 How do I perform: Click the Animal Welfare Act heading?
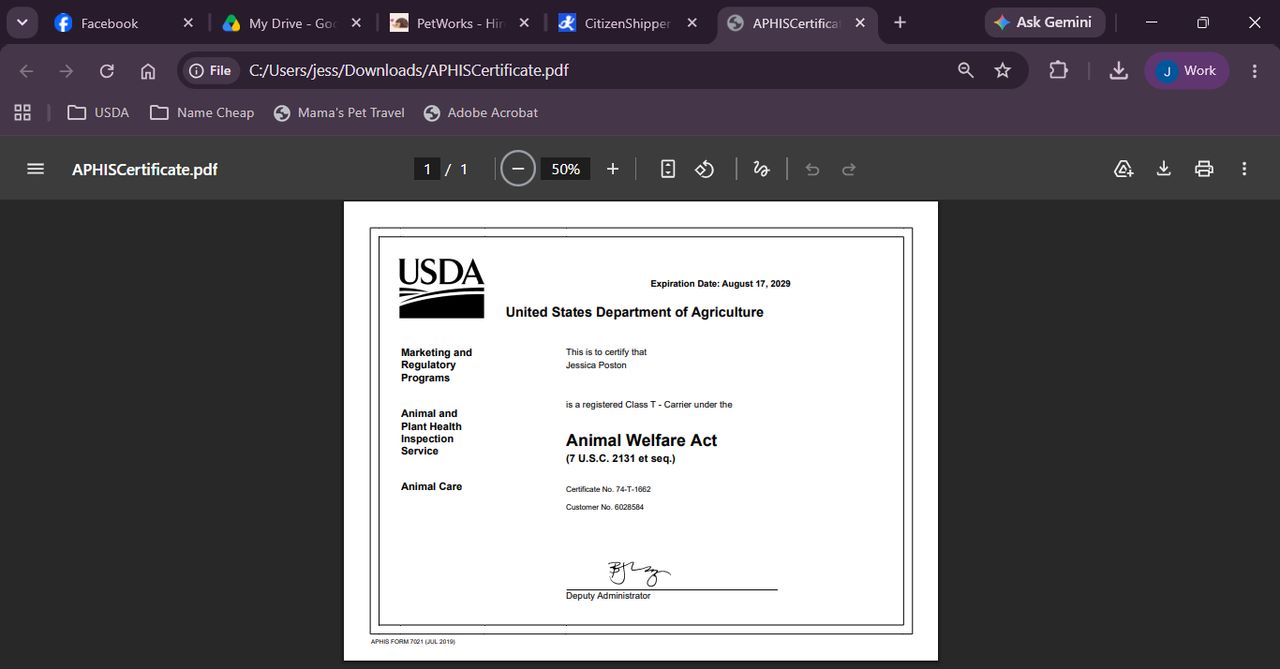(641, 440)
